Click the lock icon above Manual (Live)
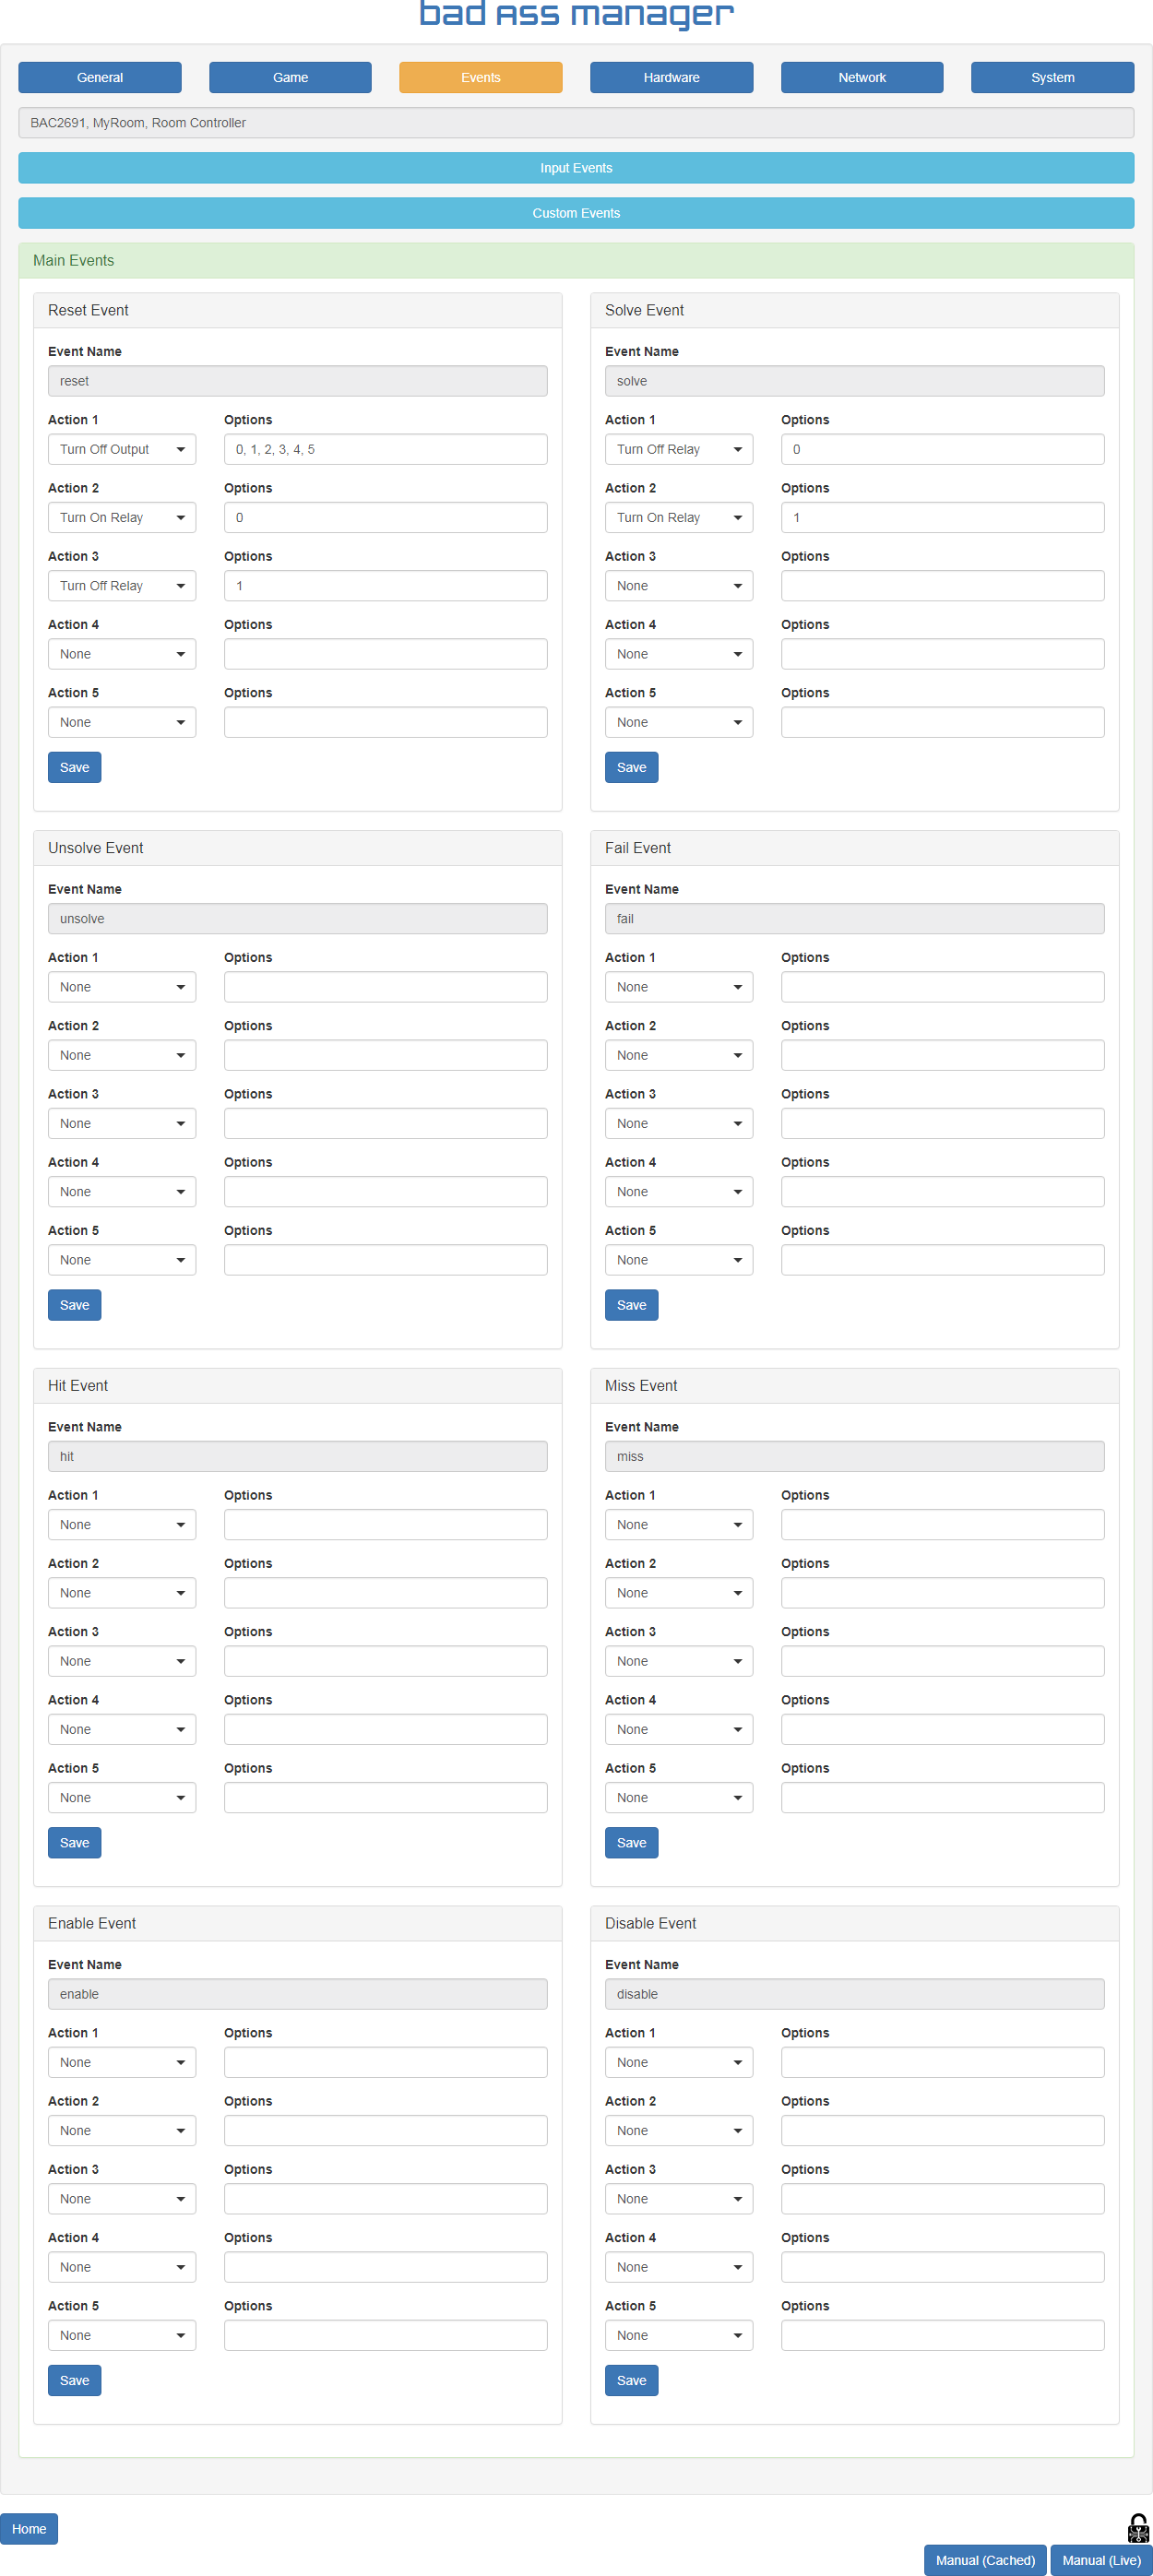1153x2576 pixels. point(1138,2528)
